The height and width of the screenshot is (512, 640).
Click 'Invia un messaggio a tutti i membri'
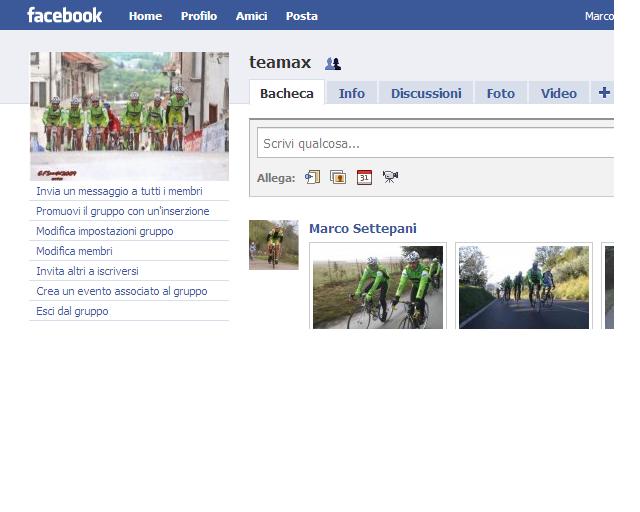119,191
